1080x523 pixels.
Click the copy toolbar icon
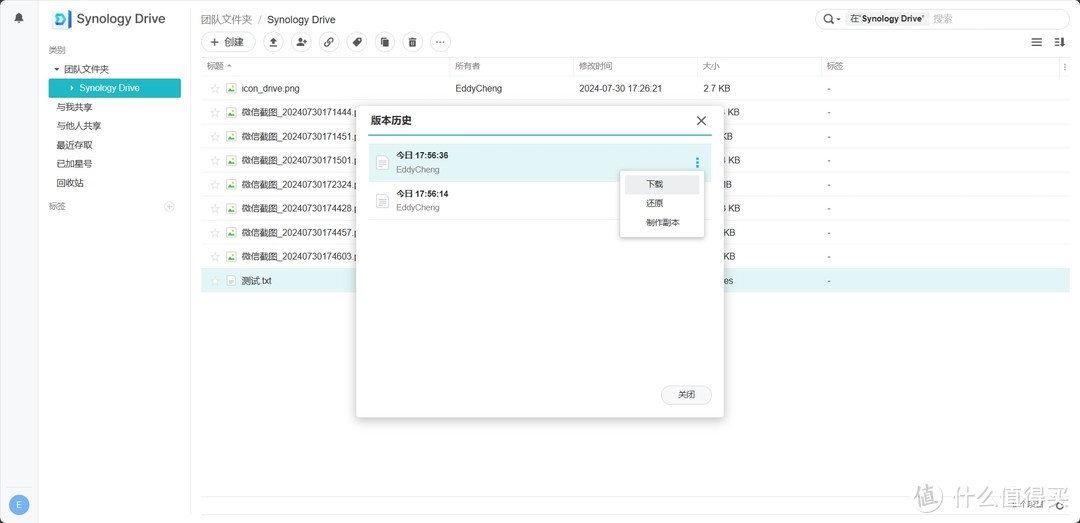[384, 42]
